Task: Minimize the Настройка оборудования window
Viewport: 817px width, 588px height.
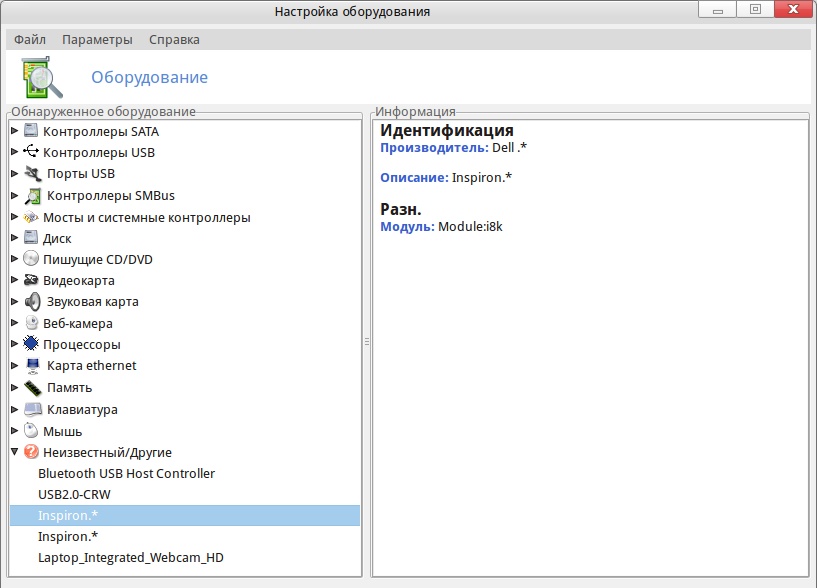Action: click(717, 9)
